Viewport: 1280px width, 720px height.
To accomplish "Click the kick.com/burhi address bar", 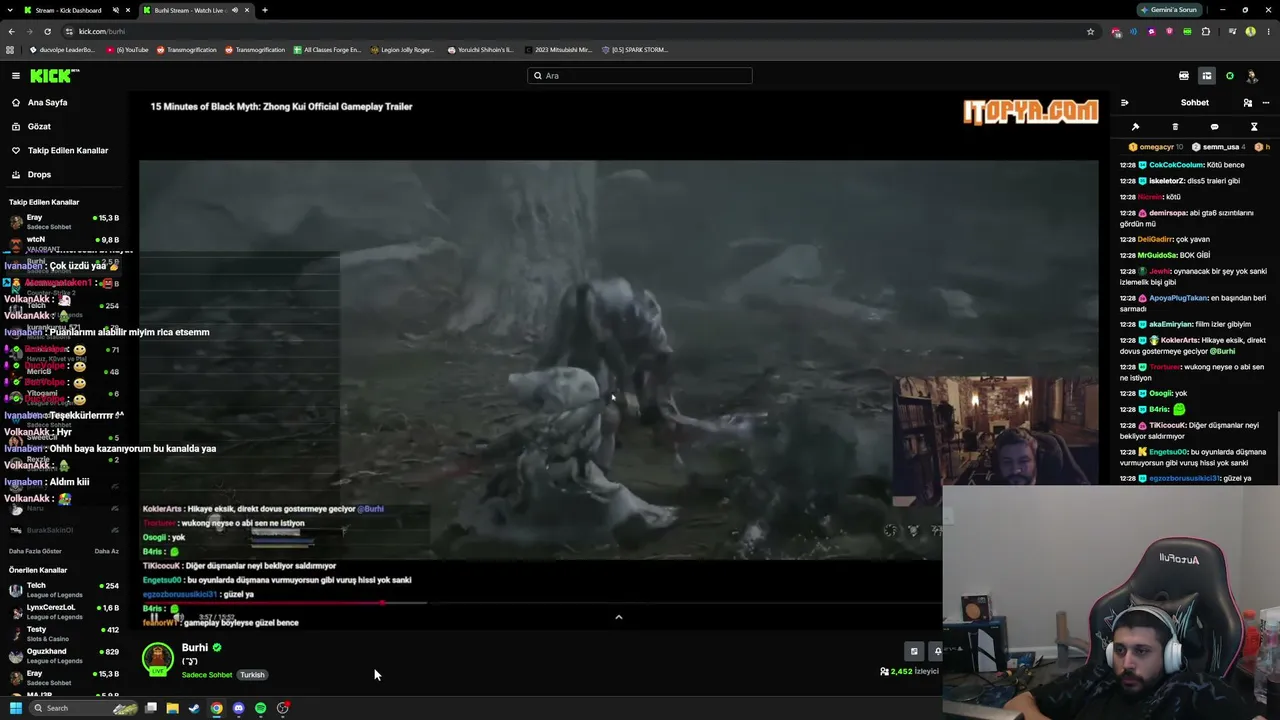I will point(580,31).
